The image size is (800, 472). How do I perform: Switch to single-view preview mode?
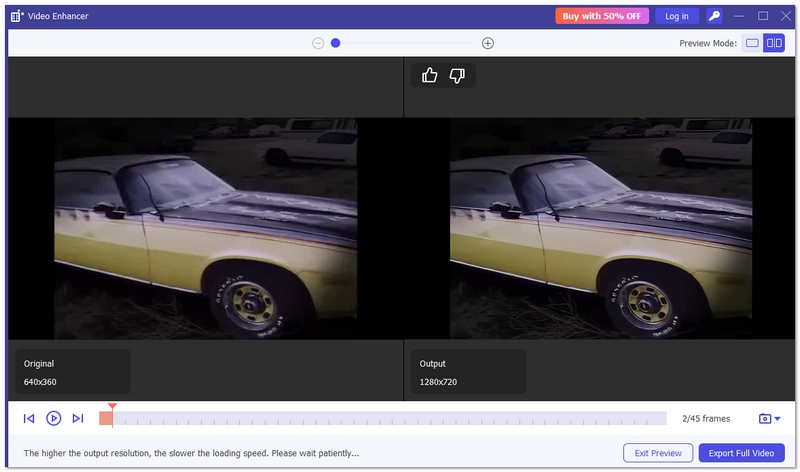[752, 43]
